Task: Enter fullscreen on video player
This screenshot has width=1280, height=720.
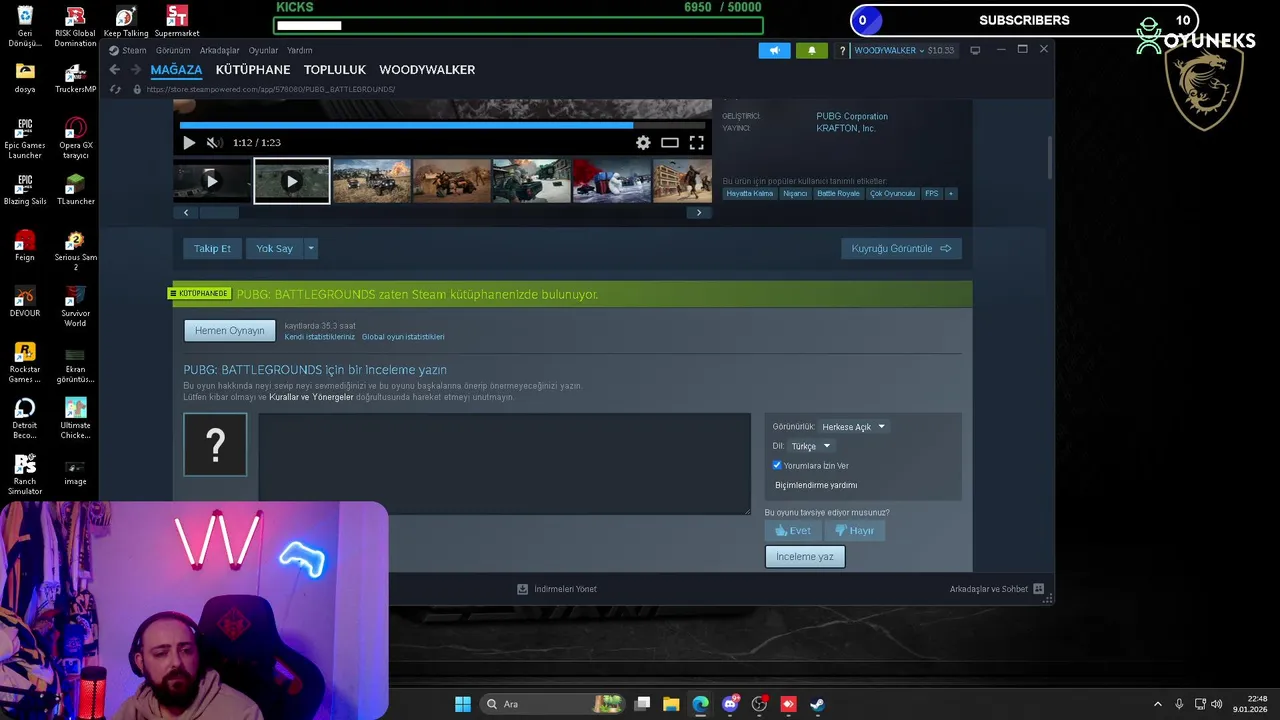Action: tap(697, 143)
